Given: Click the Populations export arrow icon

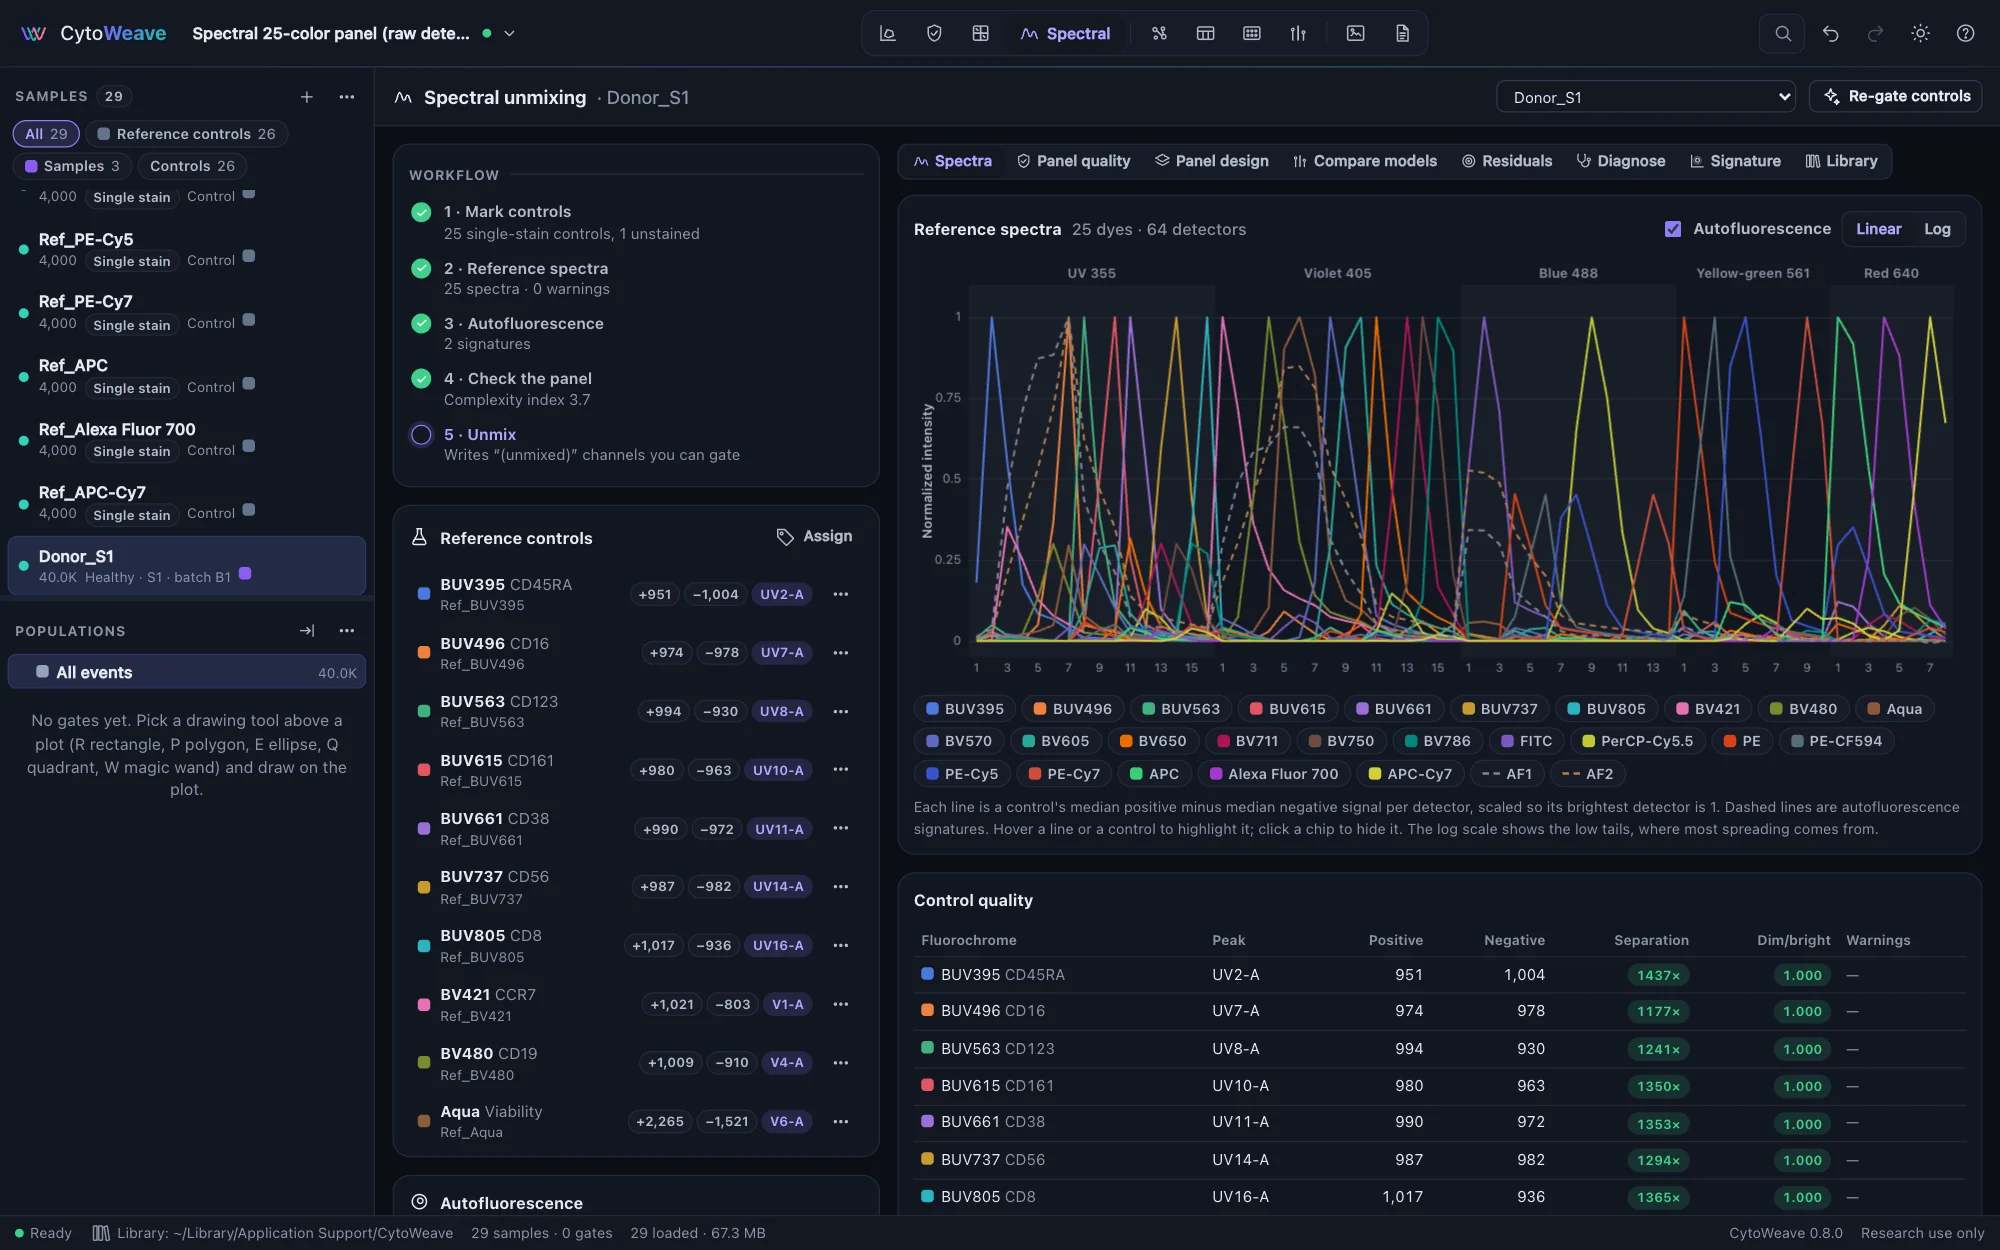Looking at the screenshot, I should (x=307, y=630).
